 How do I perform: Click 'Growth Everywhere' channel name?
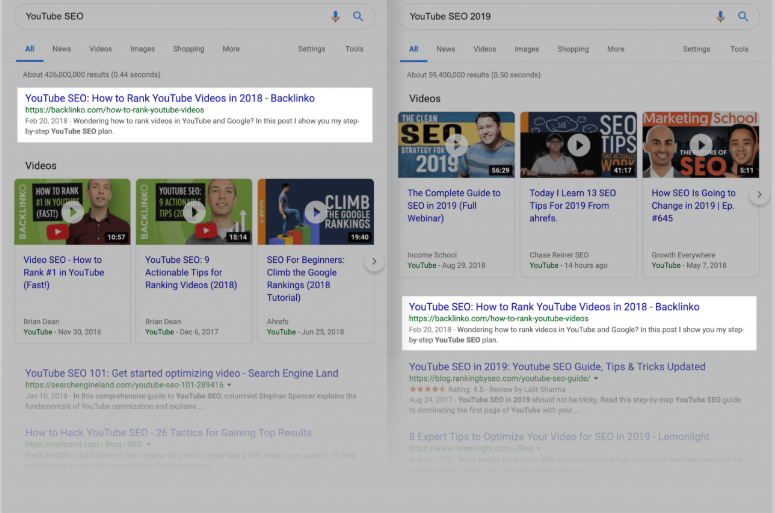click(683, 255)
